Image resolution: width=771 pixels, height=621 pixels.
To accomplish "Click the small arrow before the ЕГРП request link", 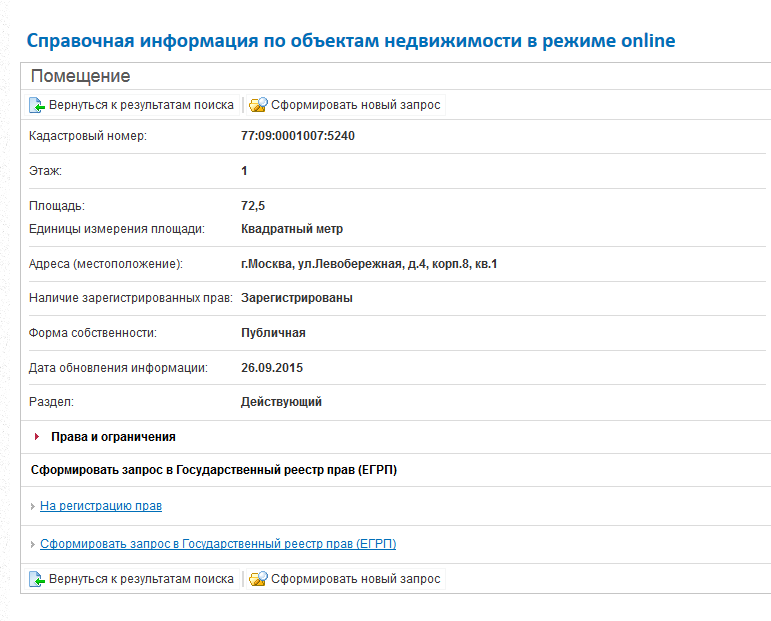I will [33, 544].
